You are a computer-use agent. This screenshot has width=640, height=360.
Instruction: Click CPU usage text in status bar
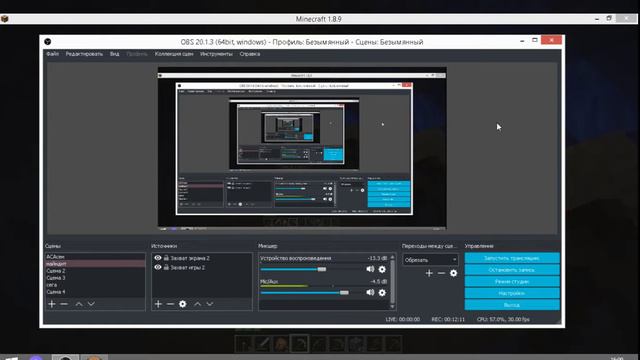(503, 319)
